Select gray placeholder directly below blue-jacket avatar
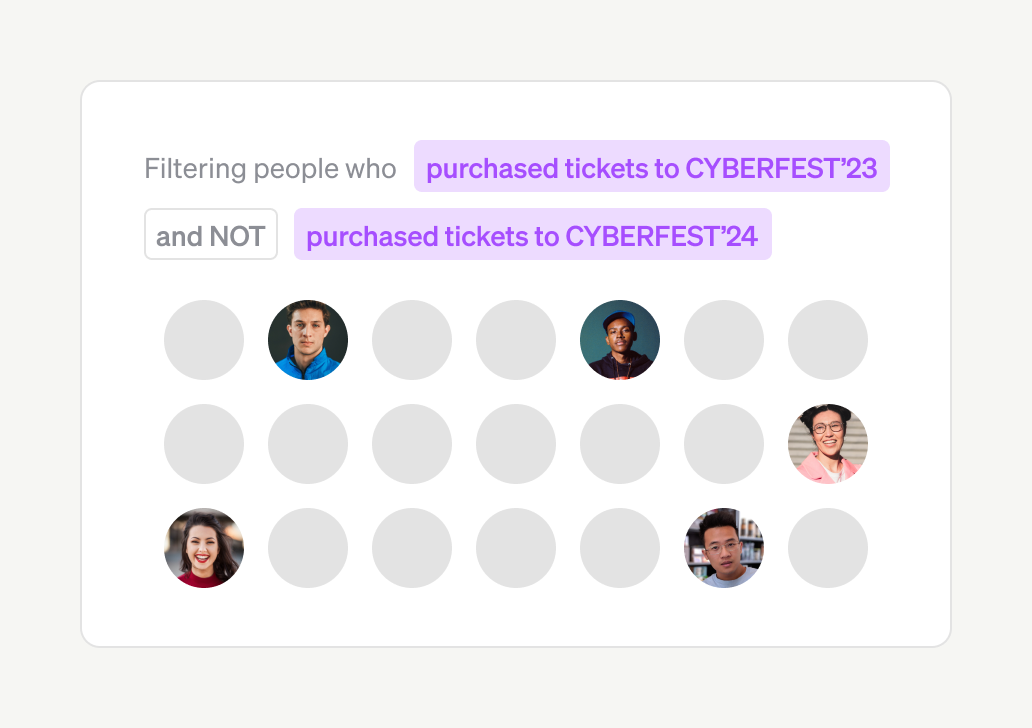The image size is (1032, 728). [x=308, y=444]
